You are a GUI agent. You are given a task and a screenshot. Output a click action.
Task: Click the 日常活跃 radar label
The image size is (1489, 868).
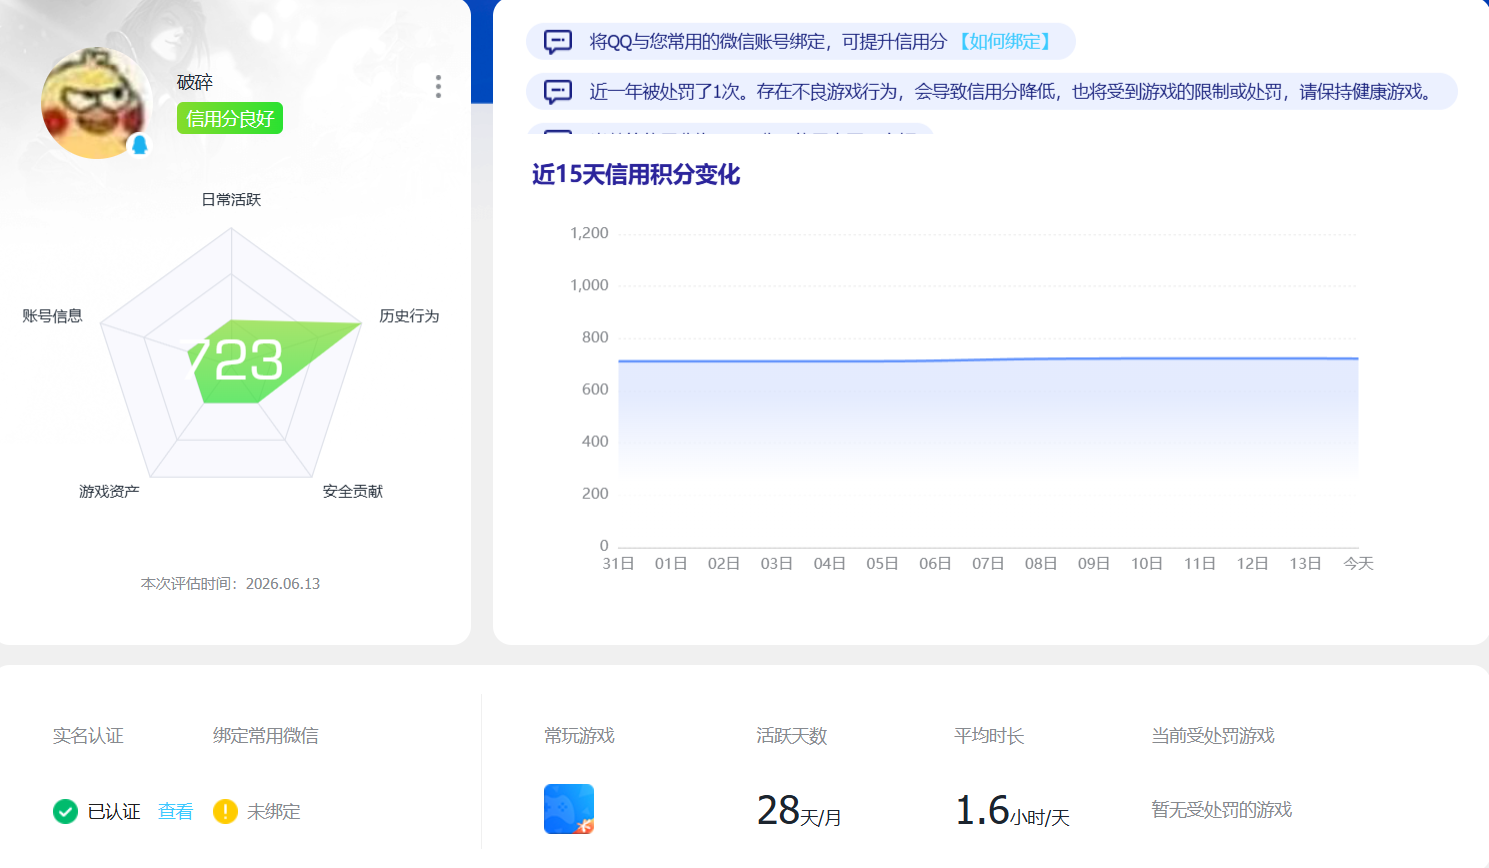[231, 200]
